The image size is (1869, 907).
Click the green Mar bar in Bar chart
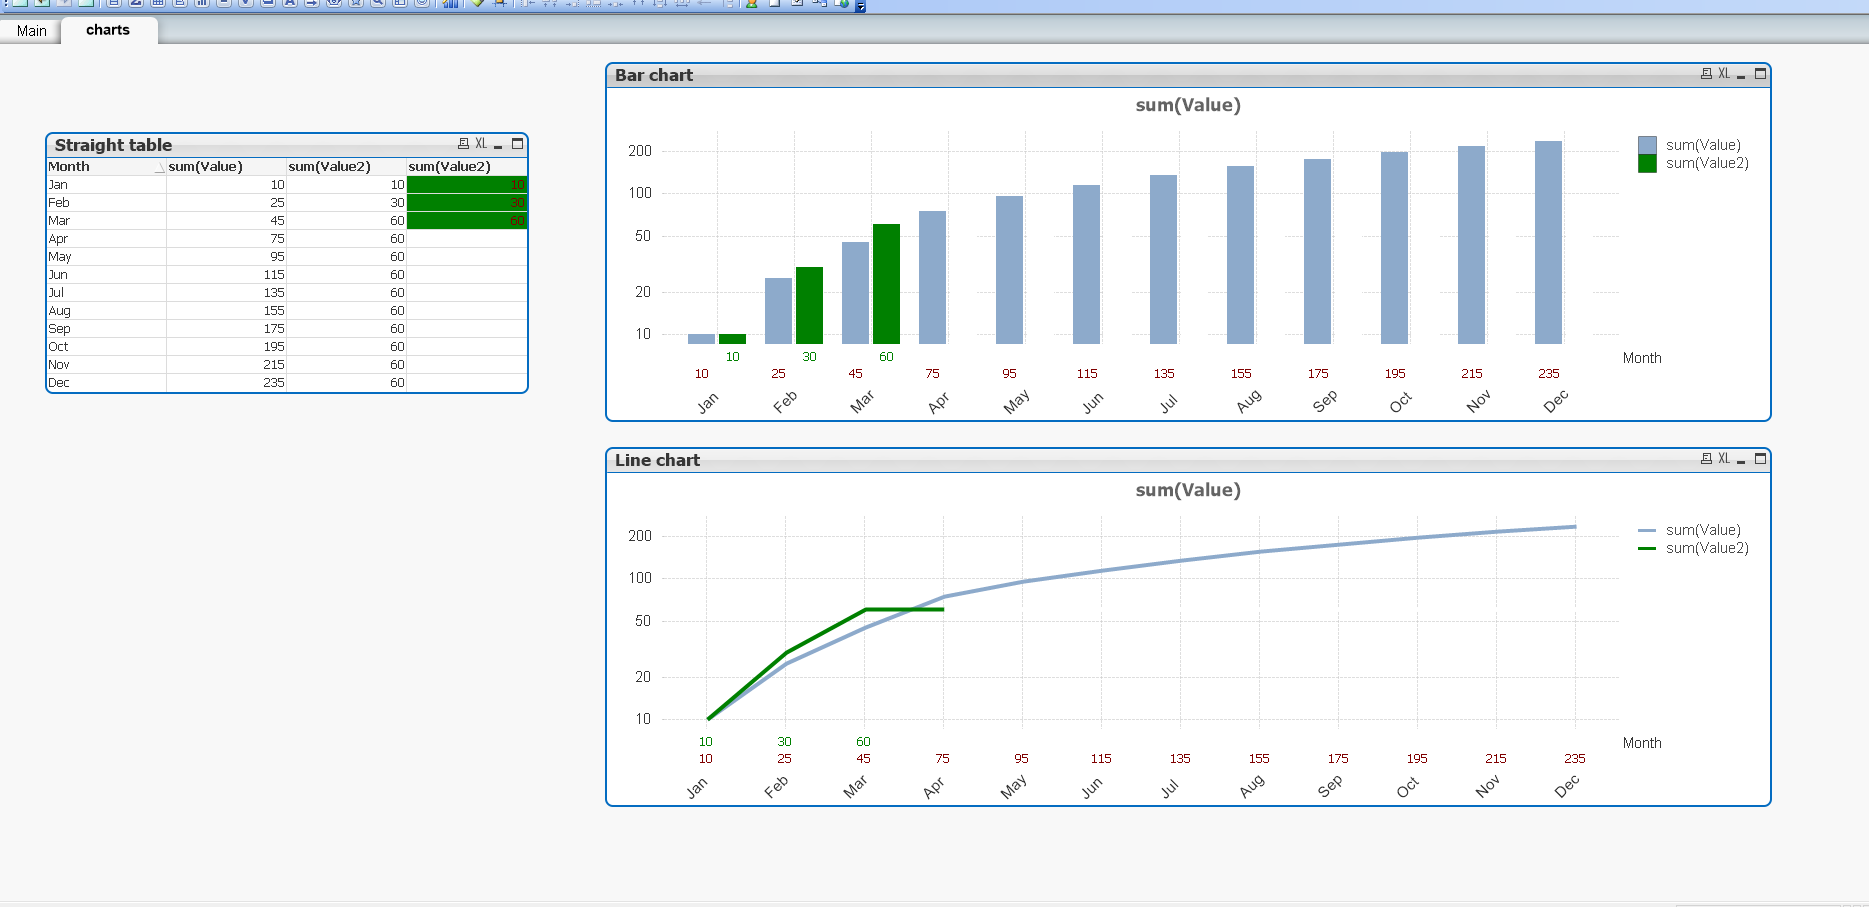[886, 284]
